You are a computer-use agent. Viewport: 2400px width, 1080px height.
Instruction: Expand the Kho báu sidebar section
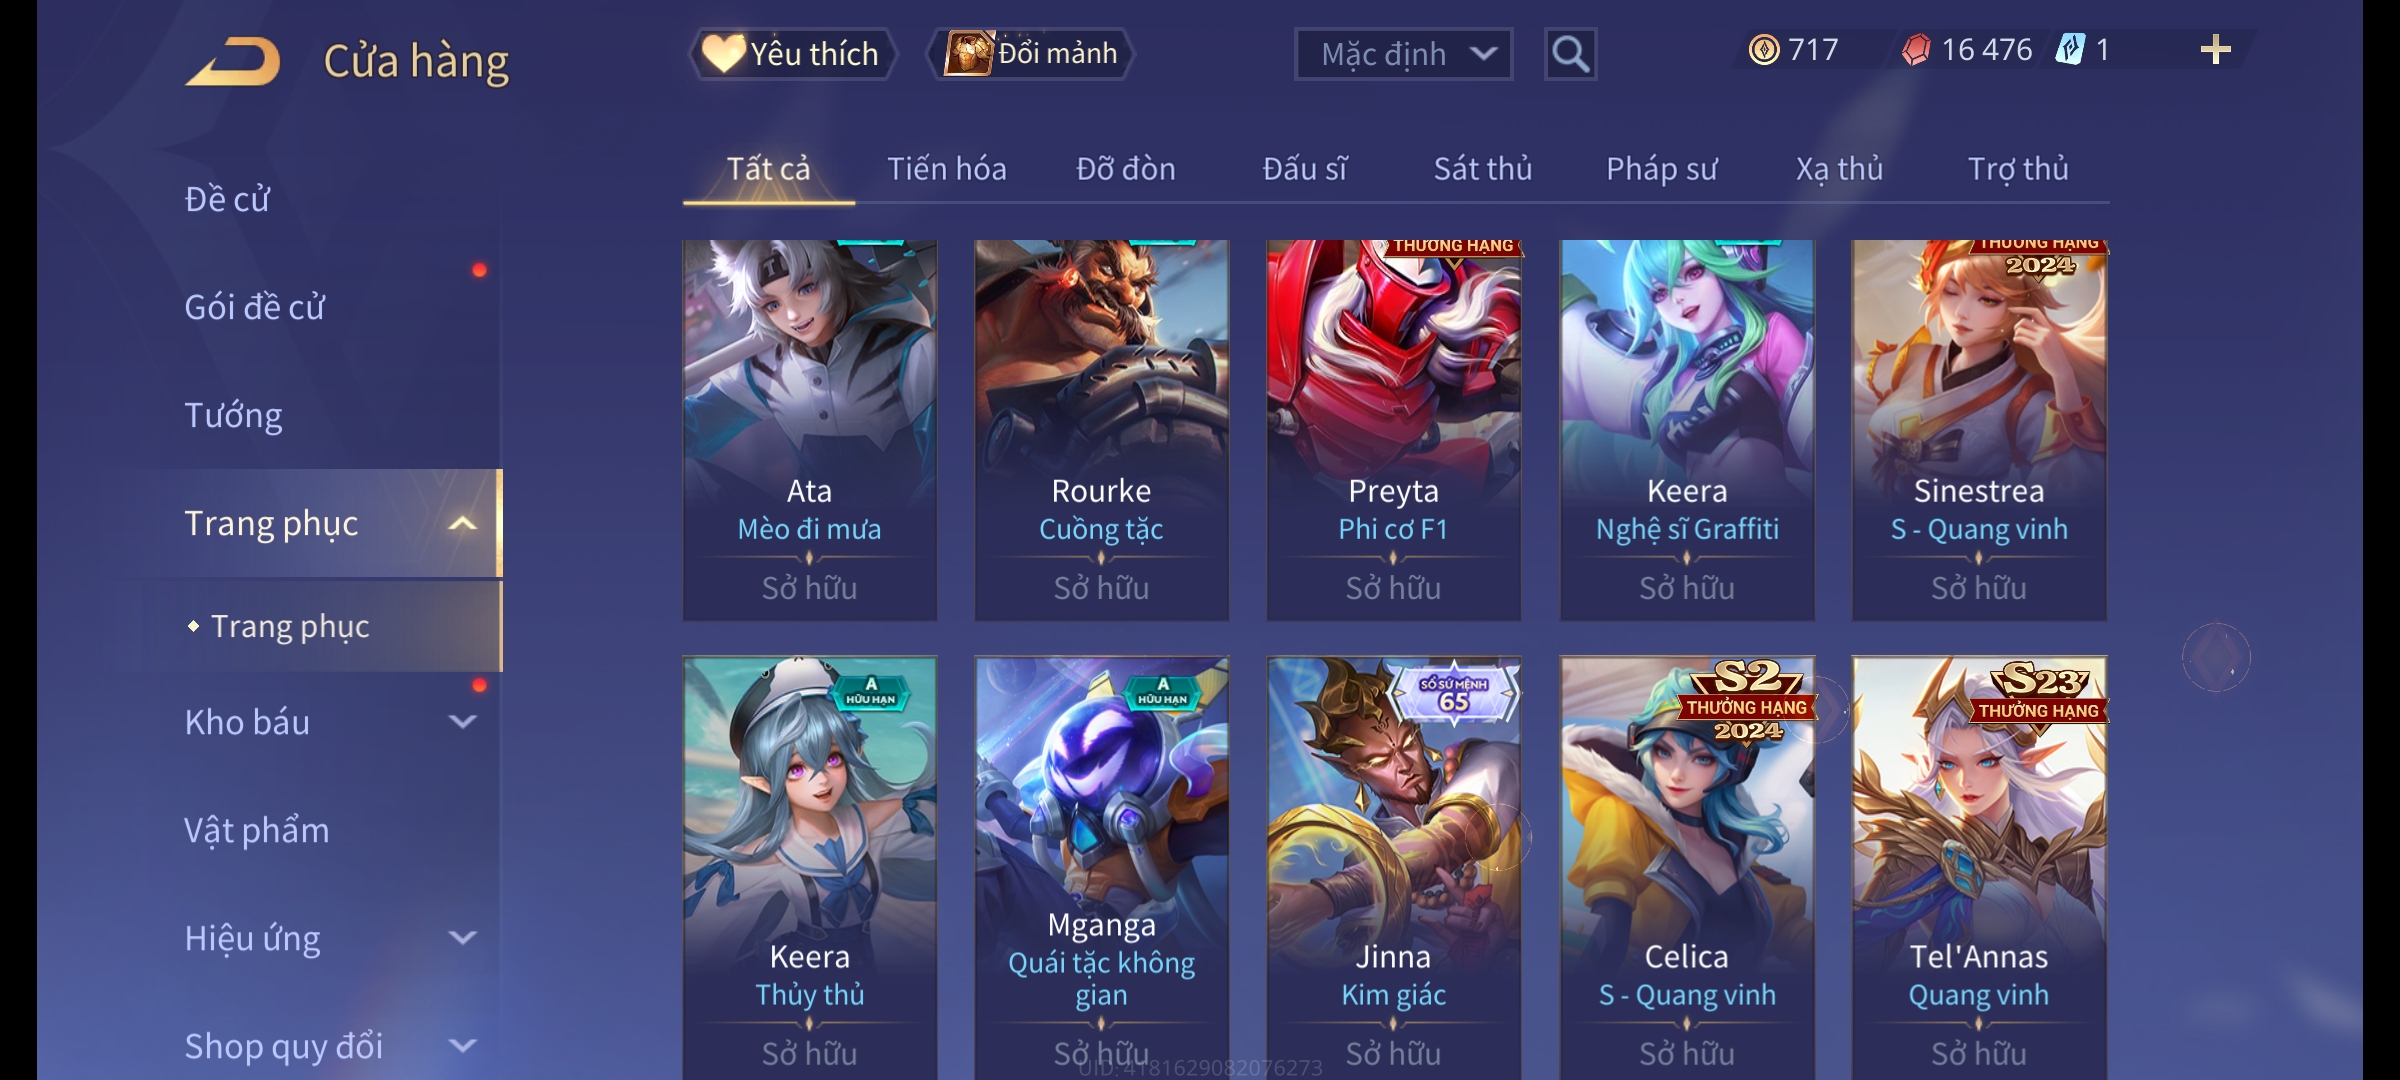462,721
